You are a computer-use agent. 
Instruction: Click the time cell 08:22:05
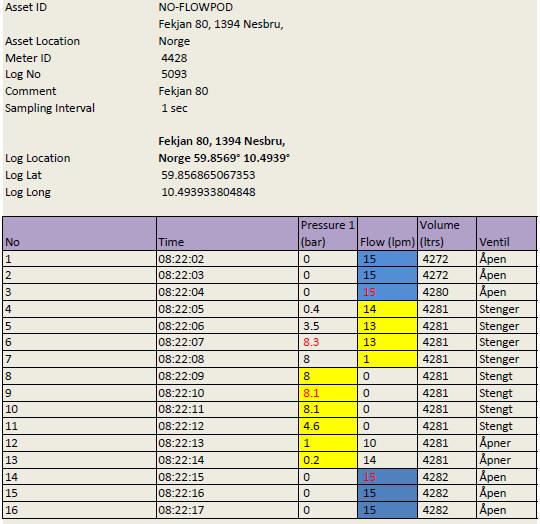click(x=227, y=309)
